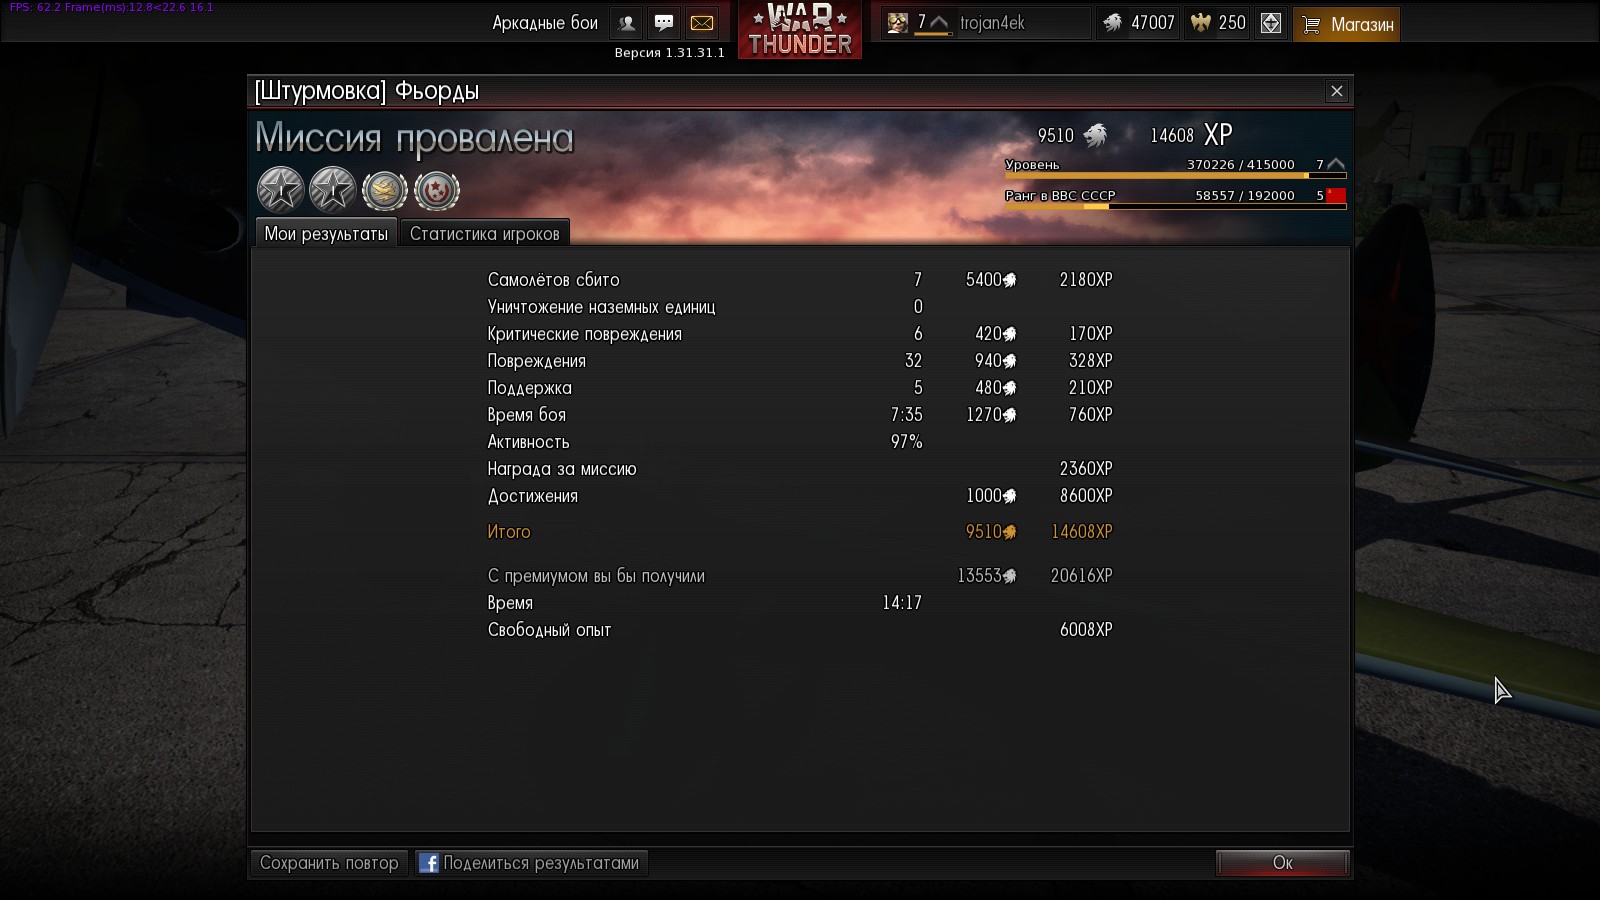Click the USSR flag rank indicator
Image resolution: width=1600 pixels, height=900 pixels.
coord(1336,195)
